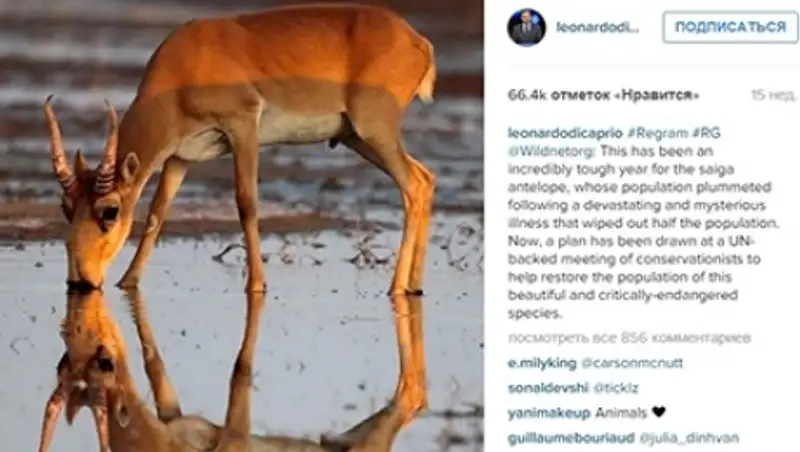Open the @Wildnetorg mention
The width and height of the screenshot is (800, 452).
[551, 152]
